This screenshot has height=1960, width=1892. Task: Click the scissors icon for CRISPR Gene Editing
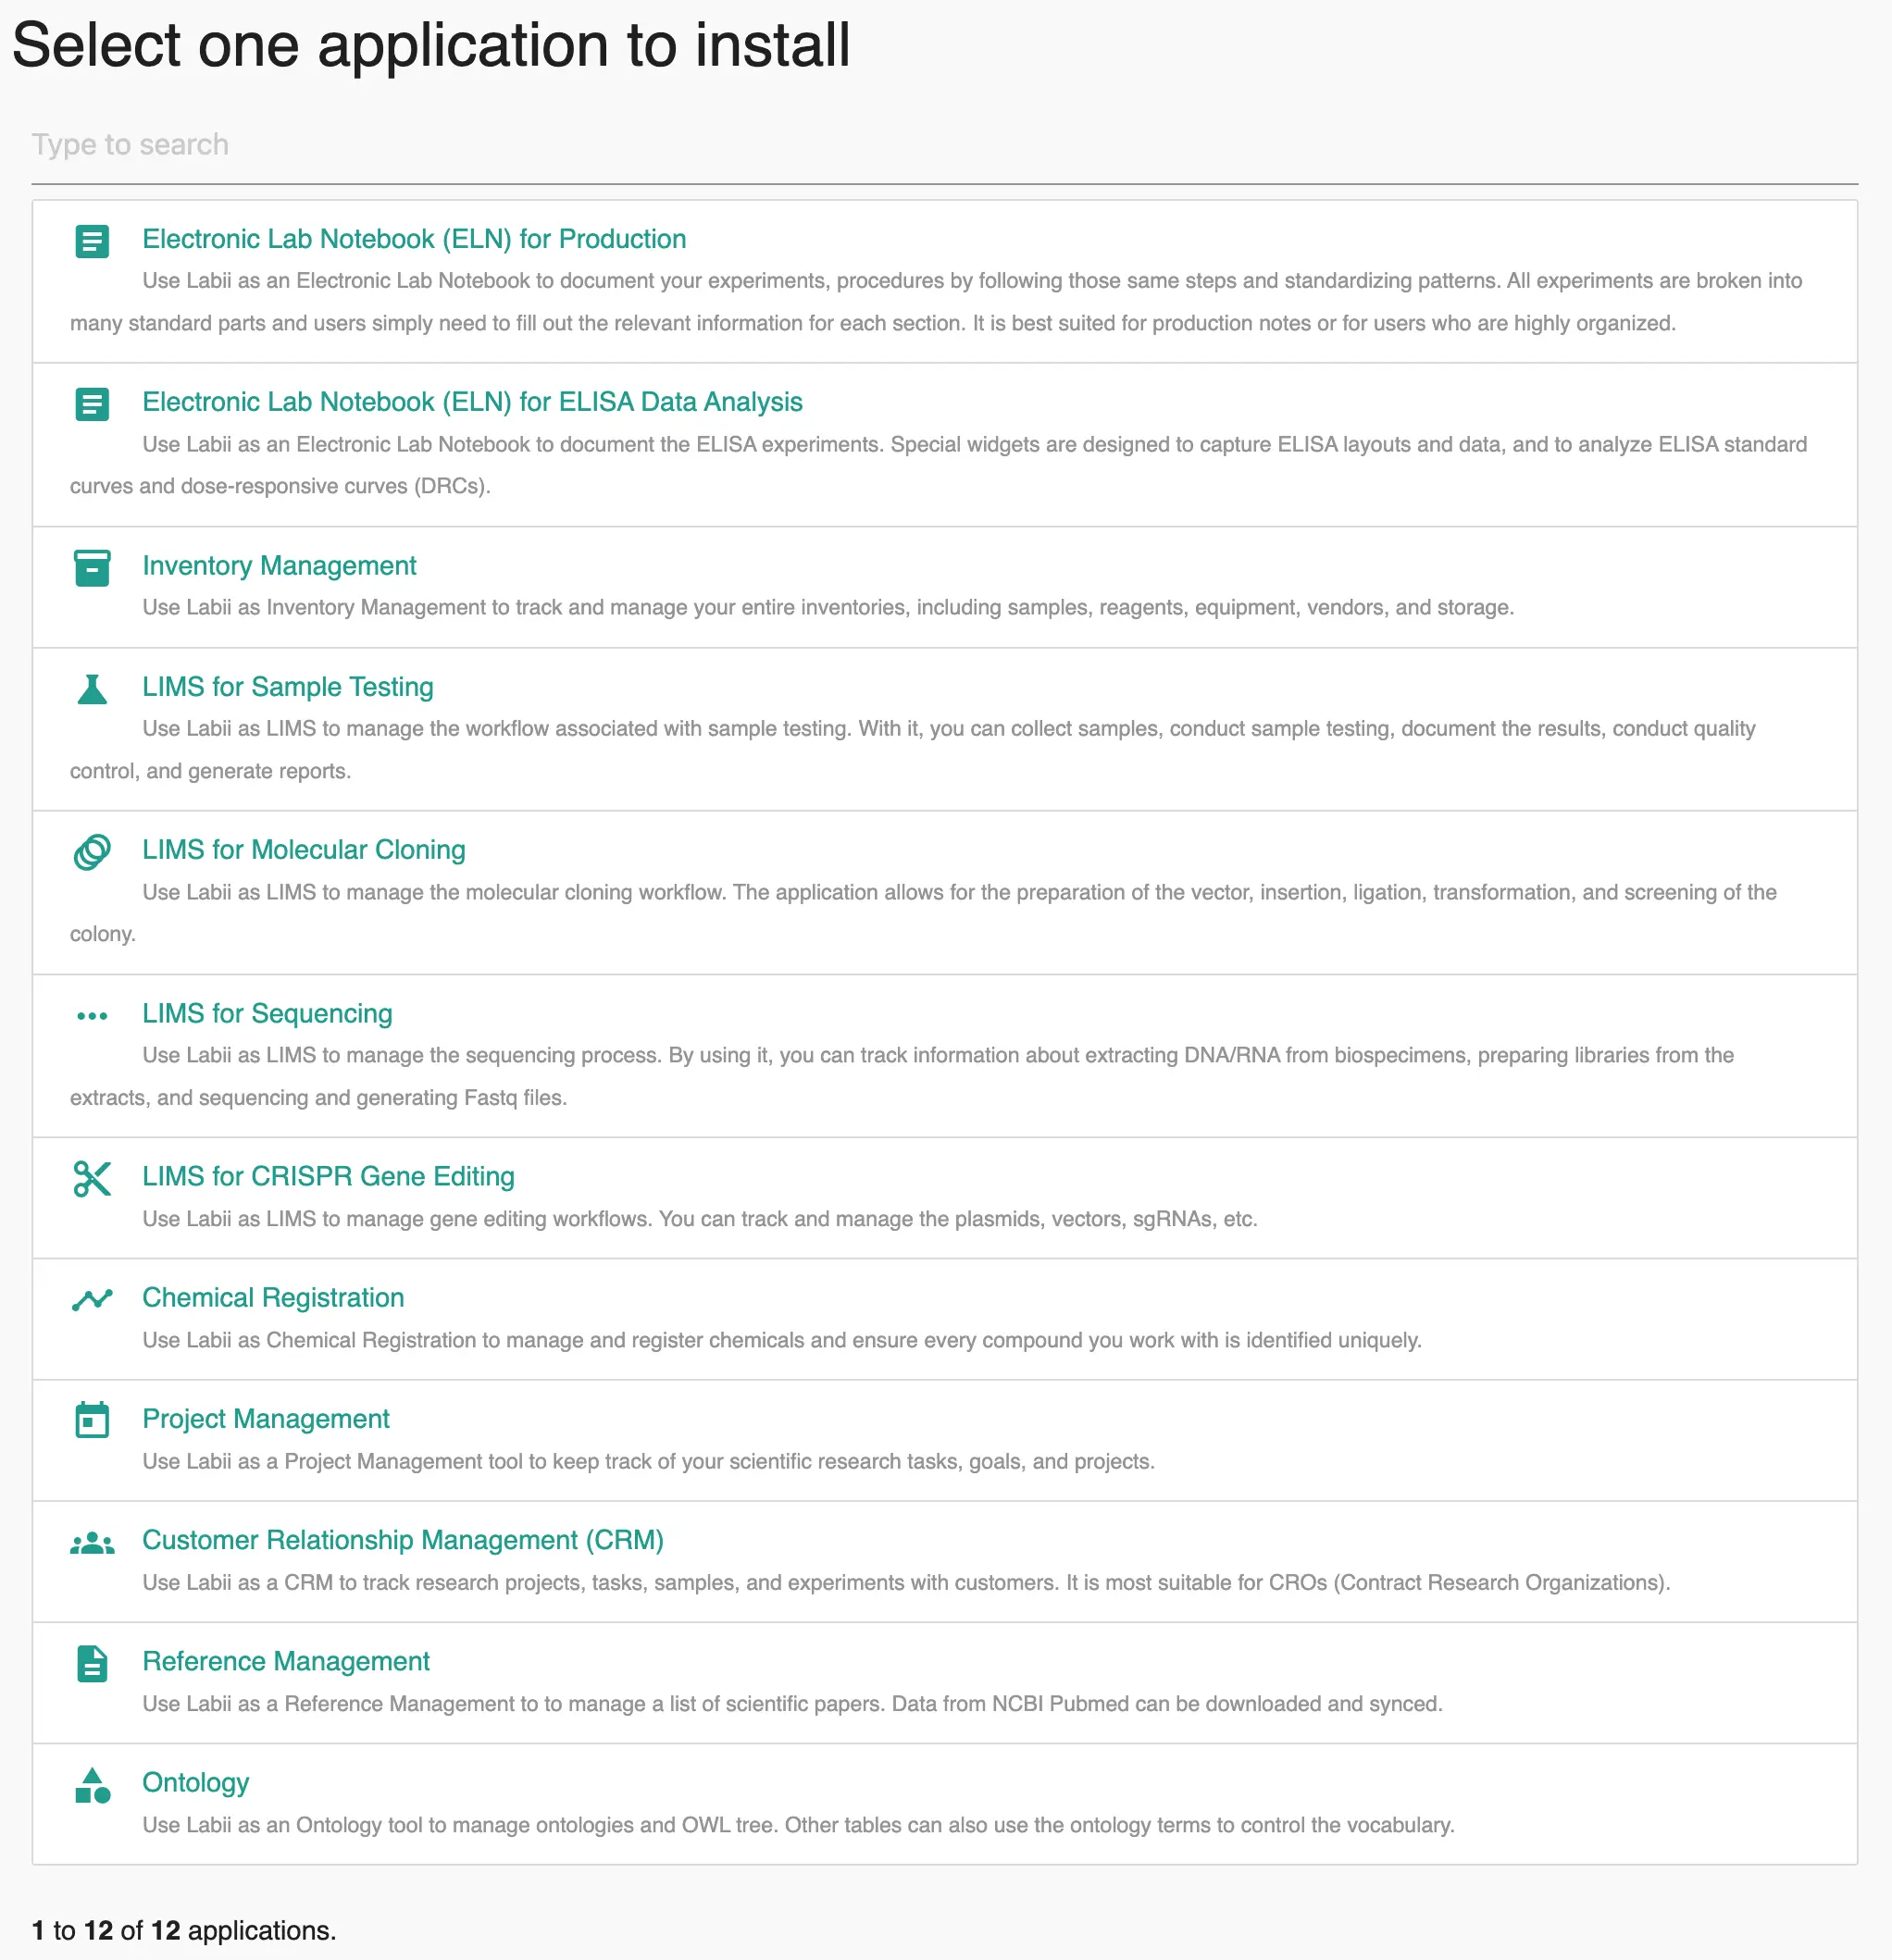click(92, 1179)
